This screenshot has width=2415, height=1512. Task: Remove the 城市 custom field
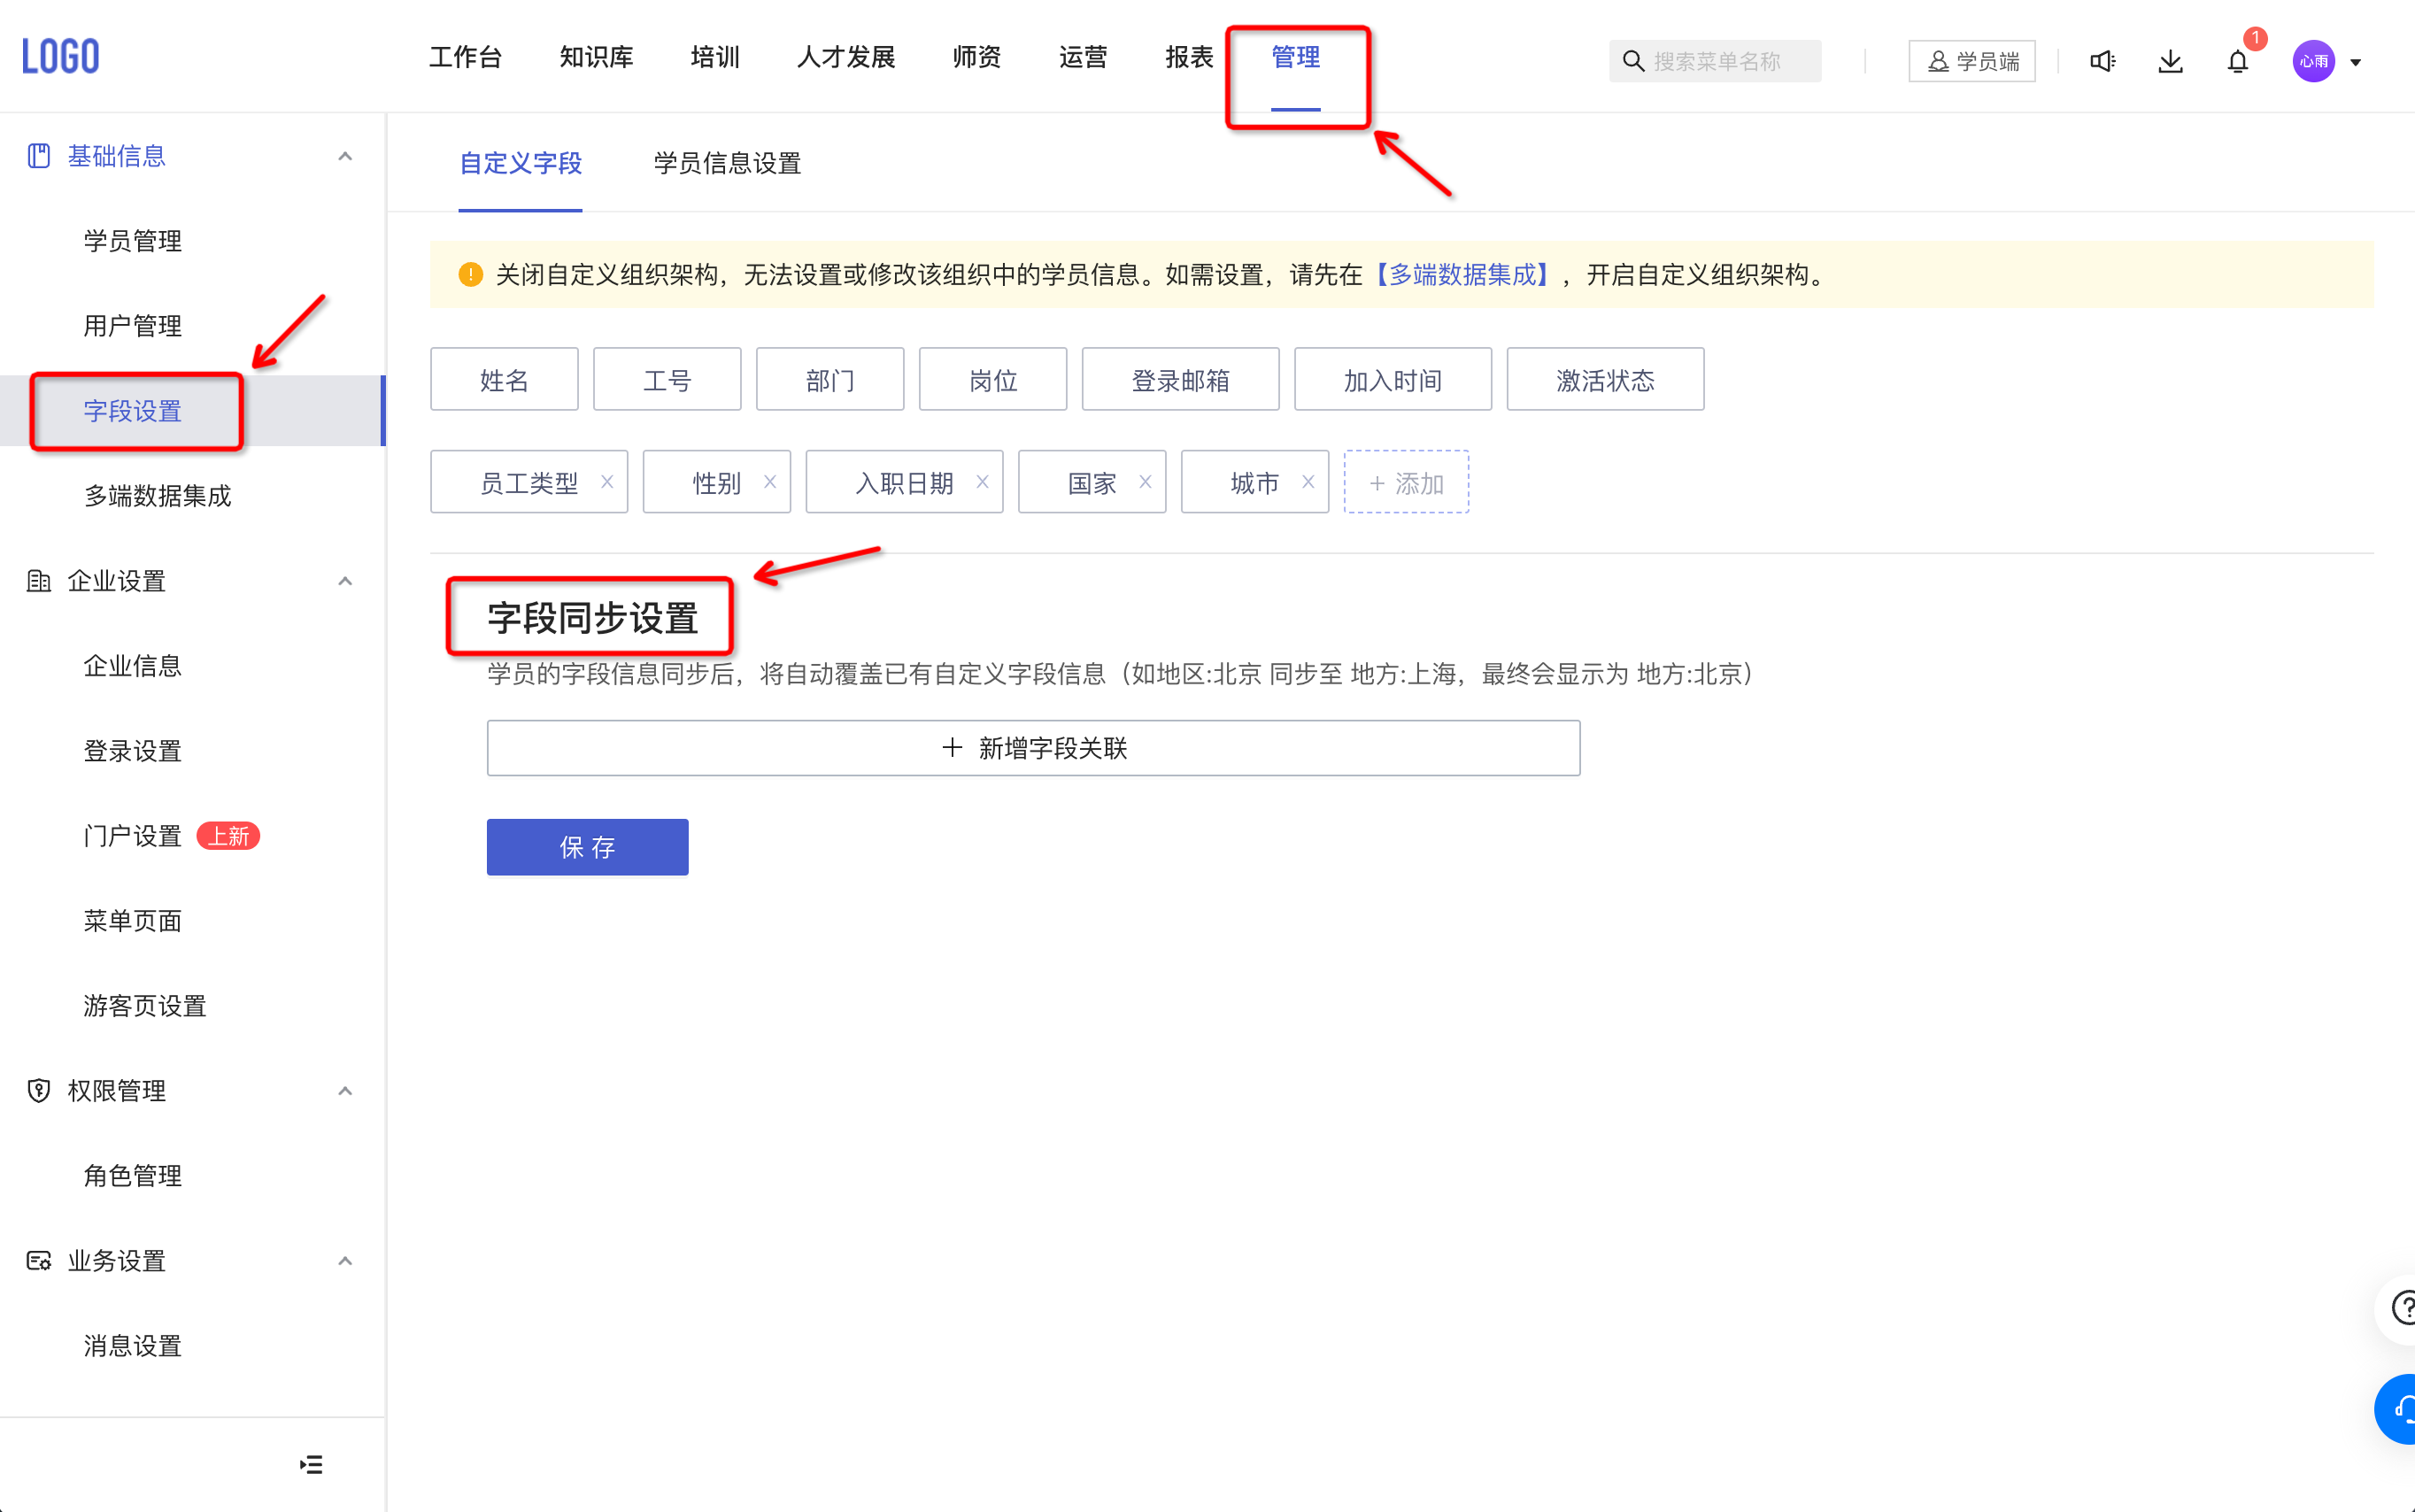click(1308, 482)
